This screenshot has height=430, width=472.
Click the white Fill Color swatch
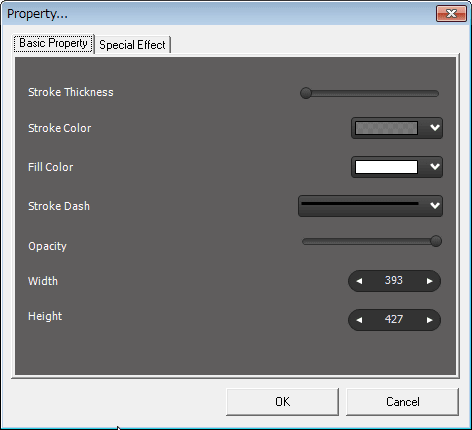click(x=386, y=167)
